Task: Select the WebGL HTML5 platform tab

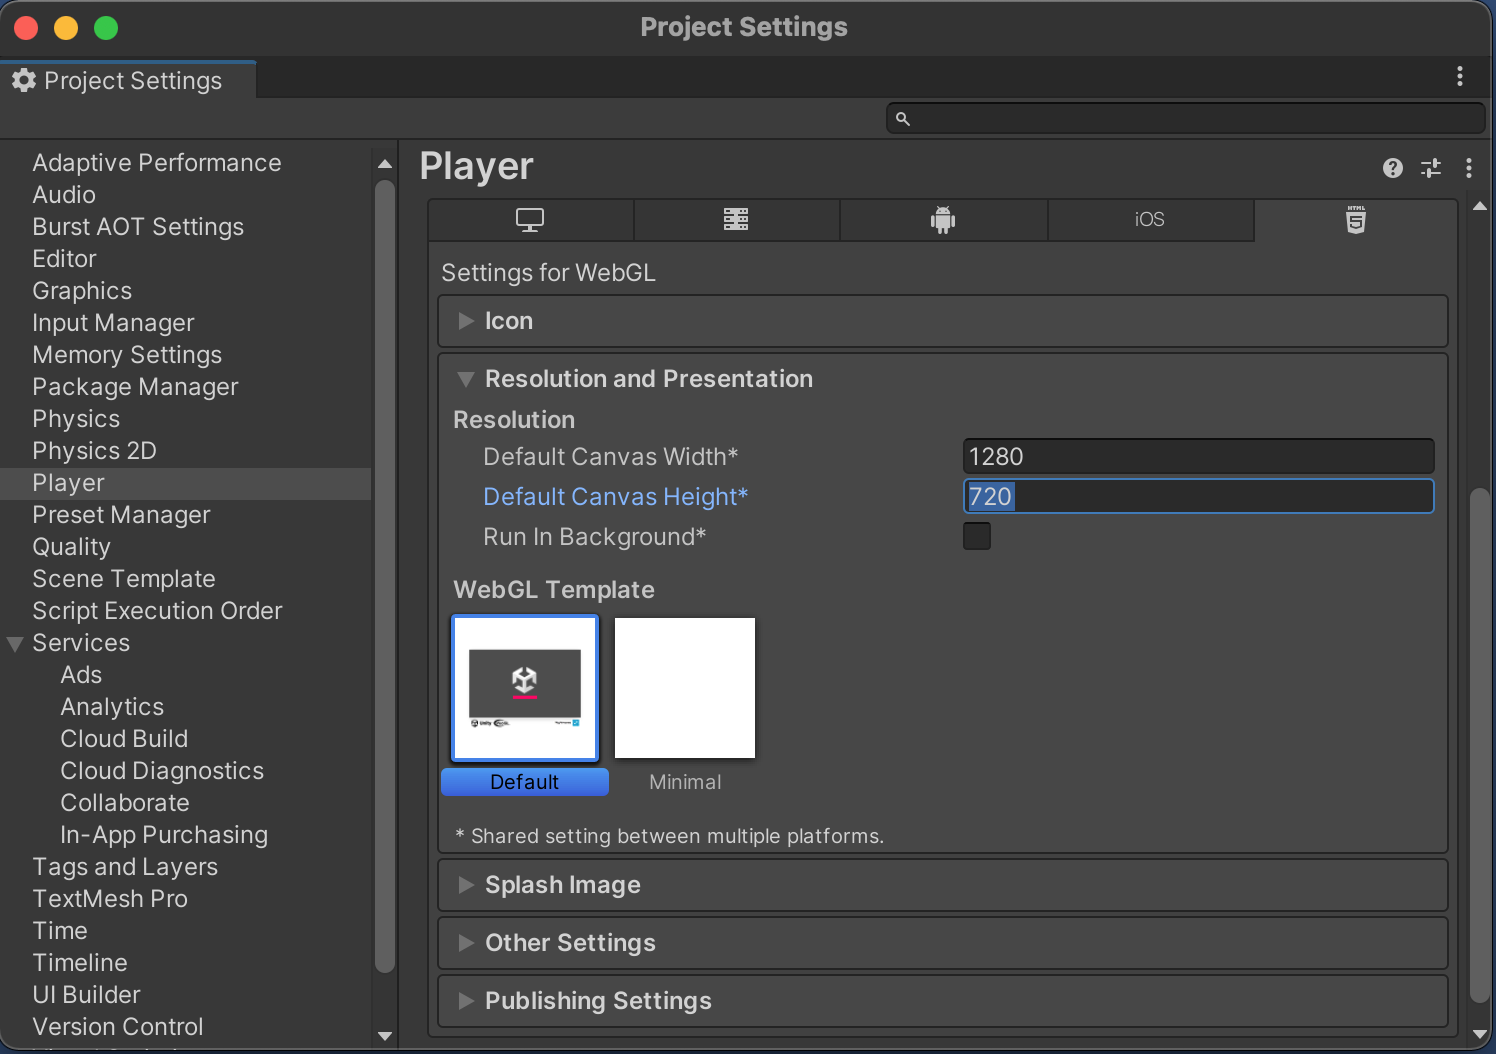Action: tap(1355, 220)
